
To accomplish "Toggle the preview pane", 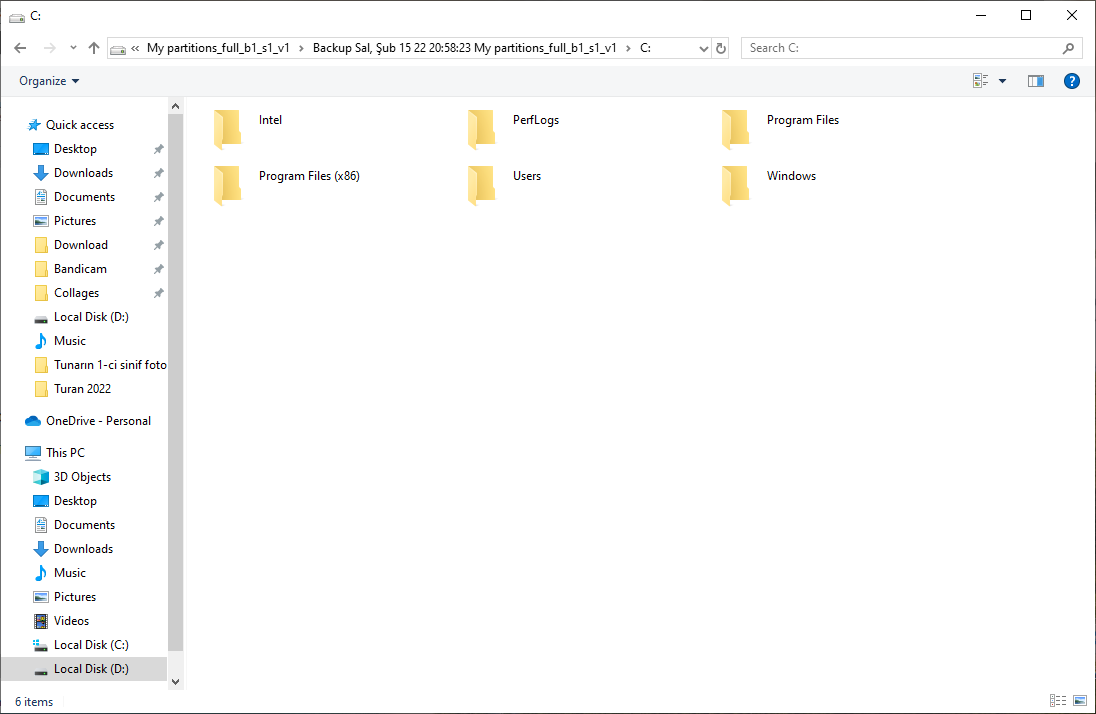I will (1036, 81).
